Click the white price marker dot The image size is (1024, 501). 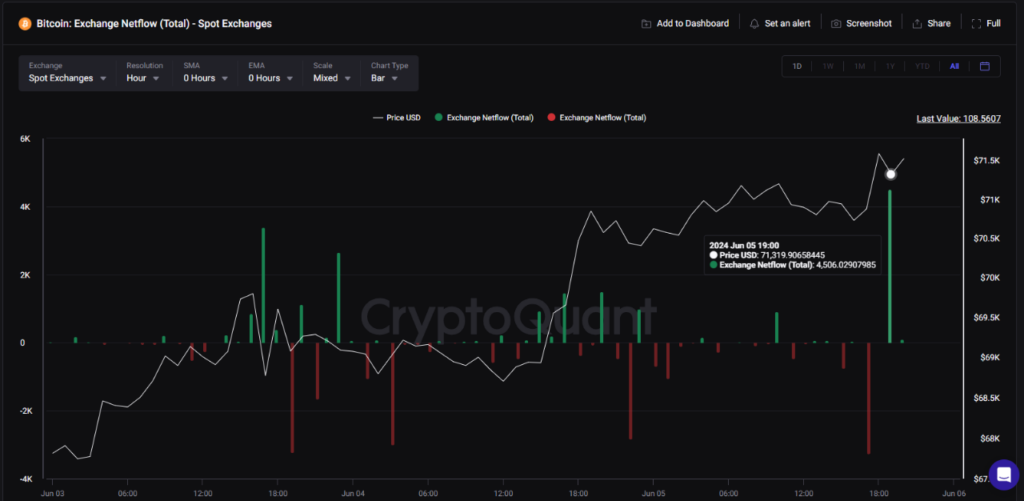pos(890,174)
